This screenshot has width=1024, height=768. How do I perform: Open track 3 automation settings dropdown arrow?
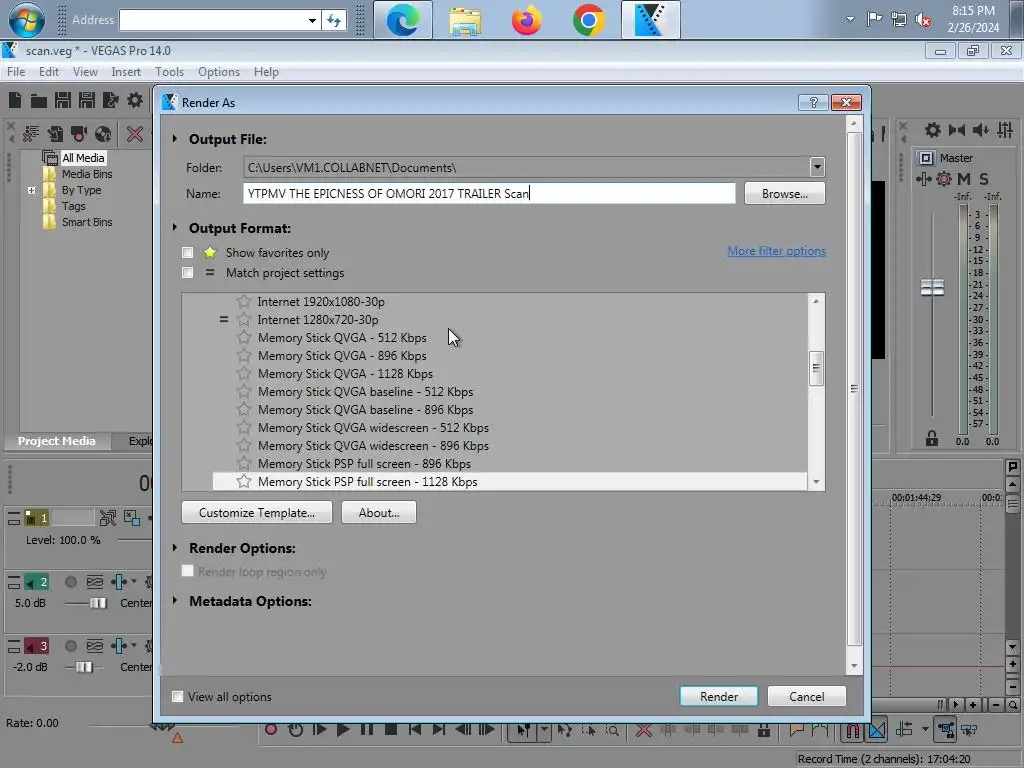134,646
